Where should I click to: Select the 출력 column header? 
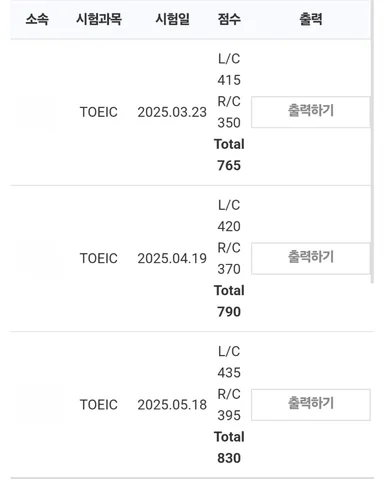coord(311,19)
